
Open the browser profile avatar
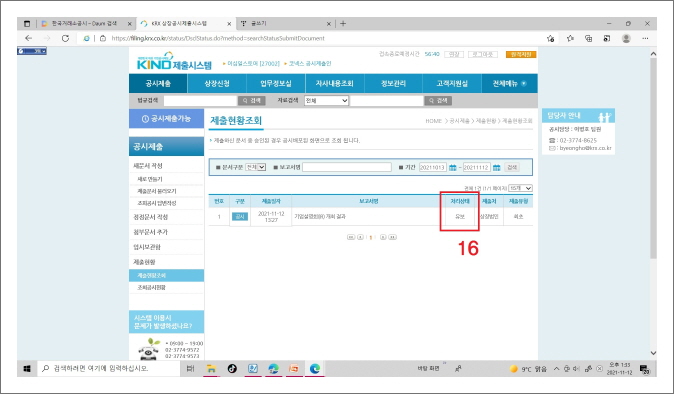click(x=626, y=38)
